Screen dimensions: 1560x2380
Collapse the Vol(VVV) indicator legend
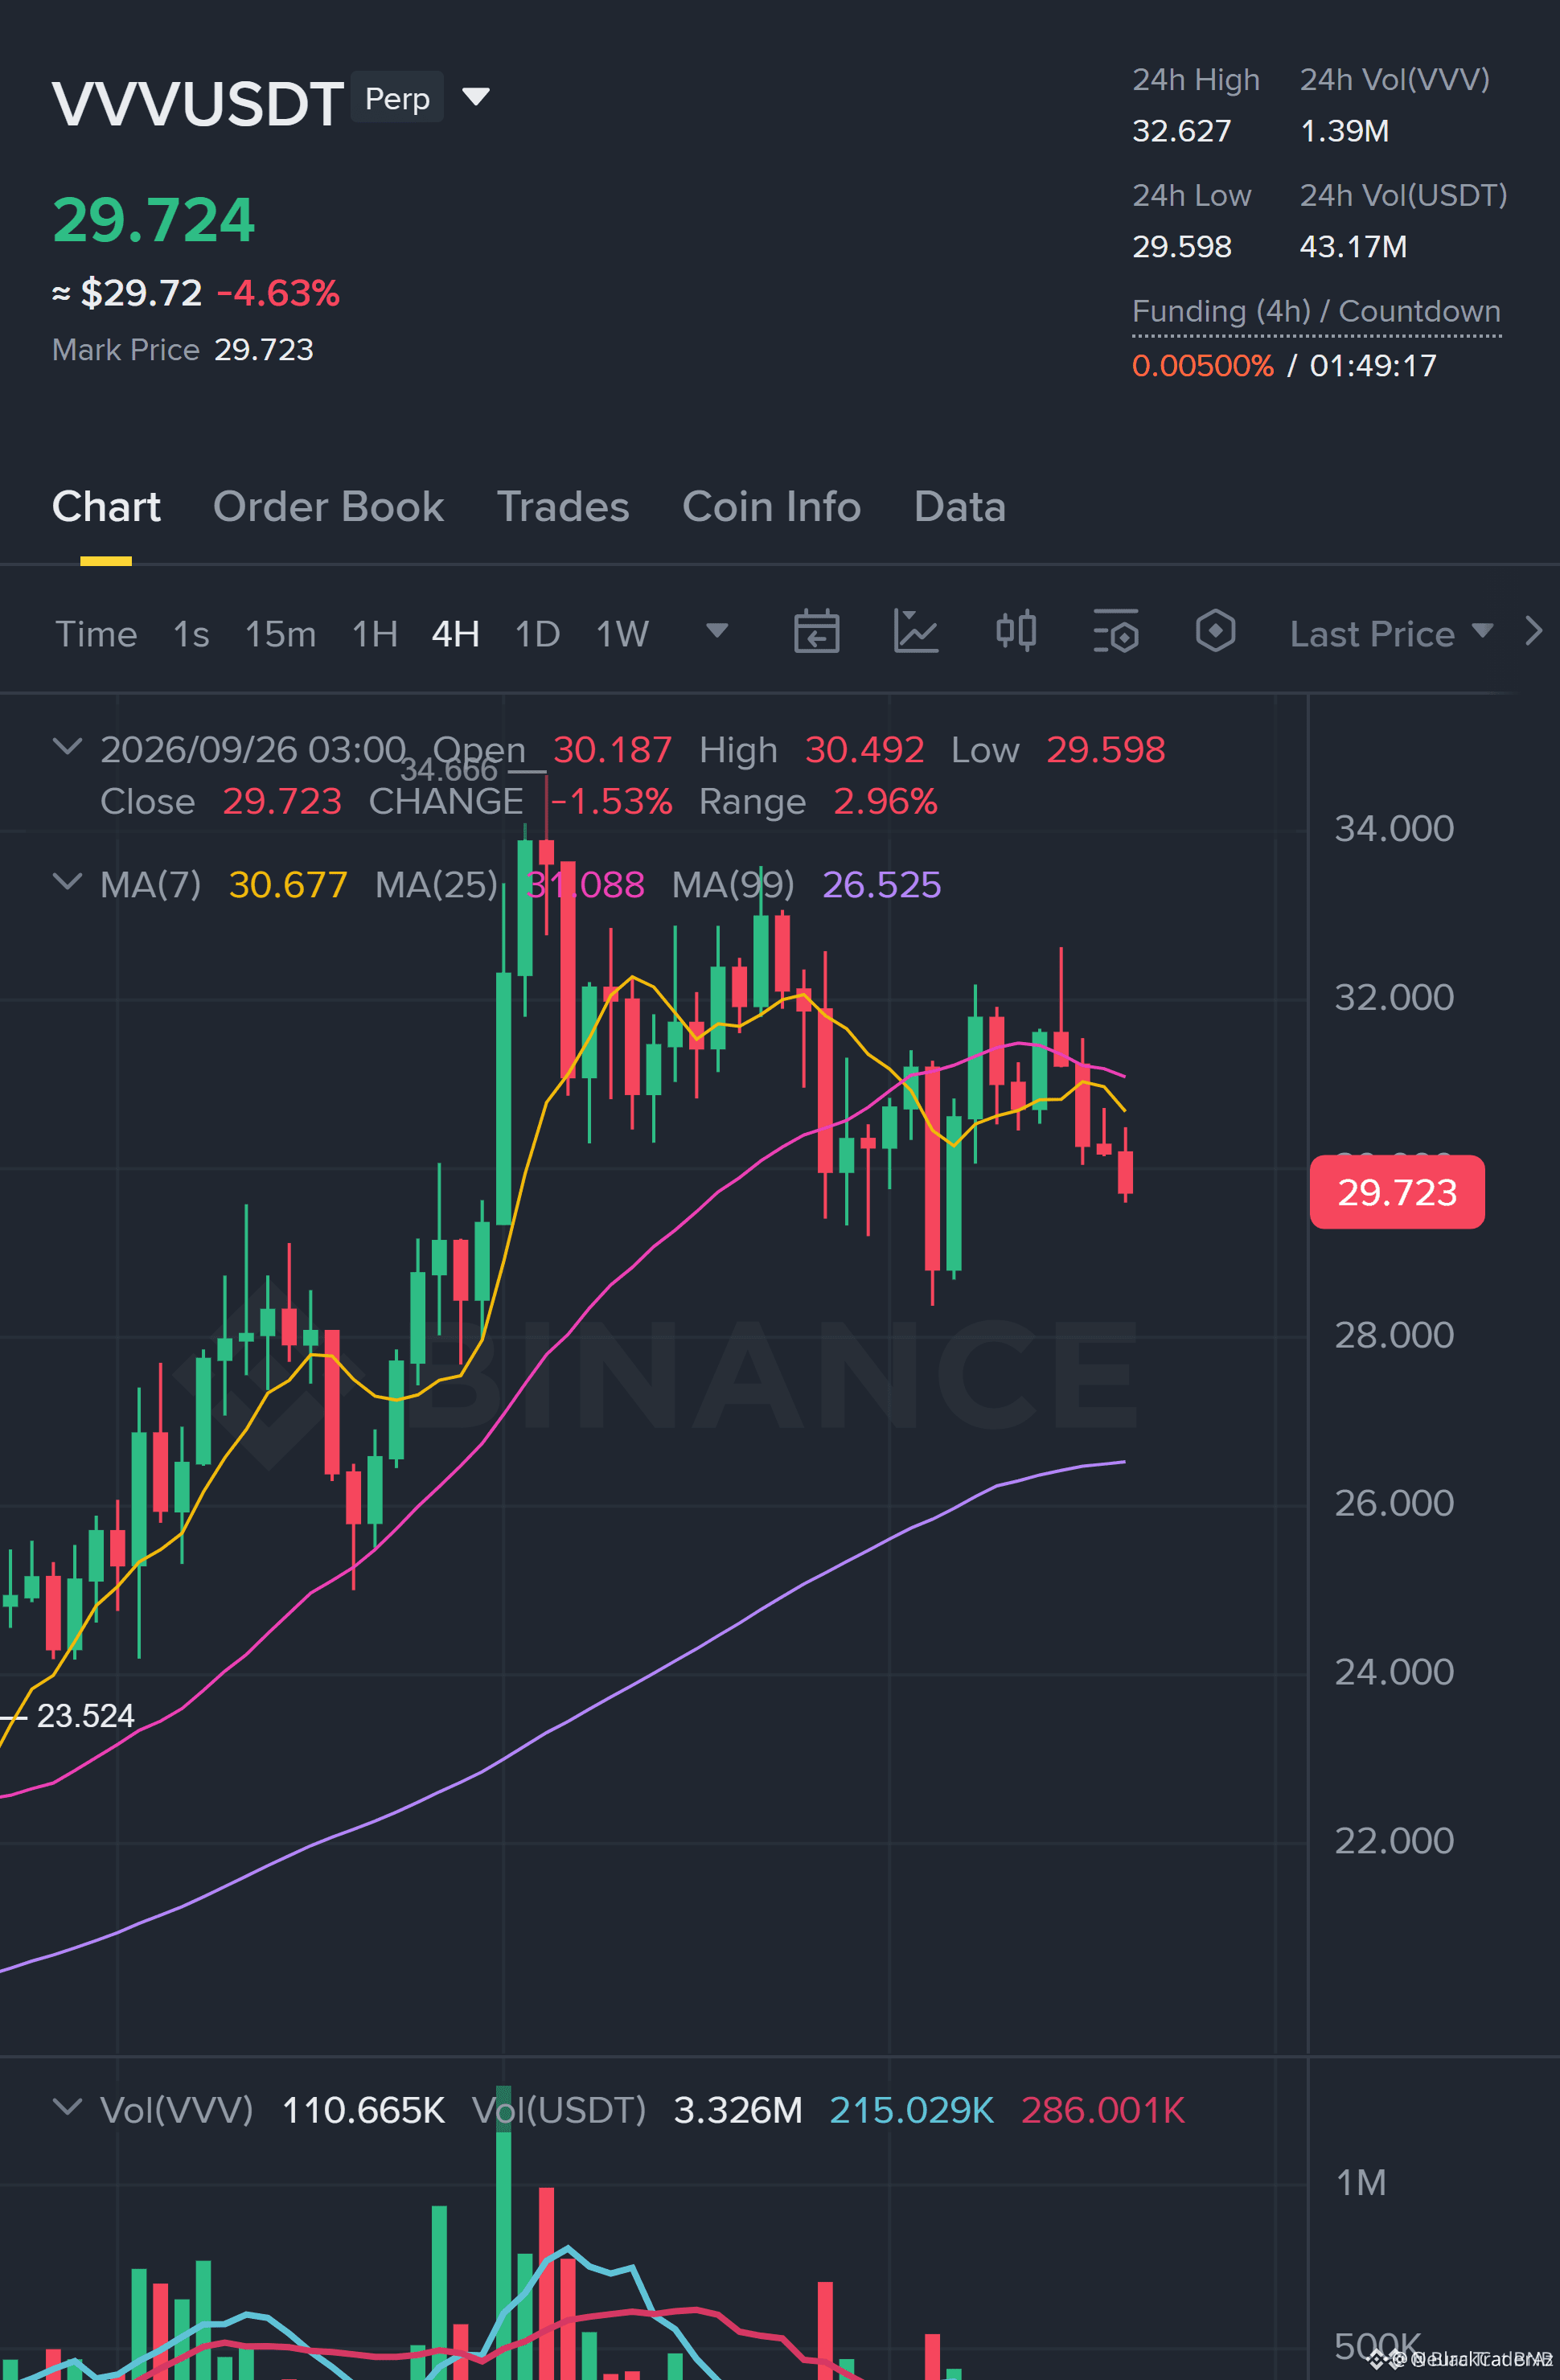tap(67, 2107)
